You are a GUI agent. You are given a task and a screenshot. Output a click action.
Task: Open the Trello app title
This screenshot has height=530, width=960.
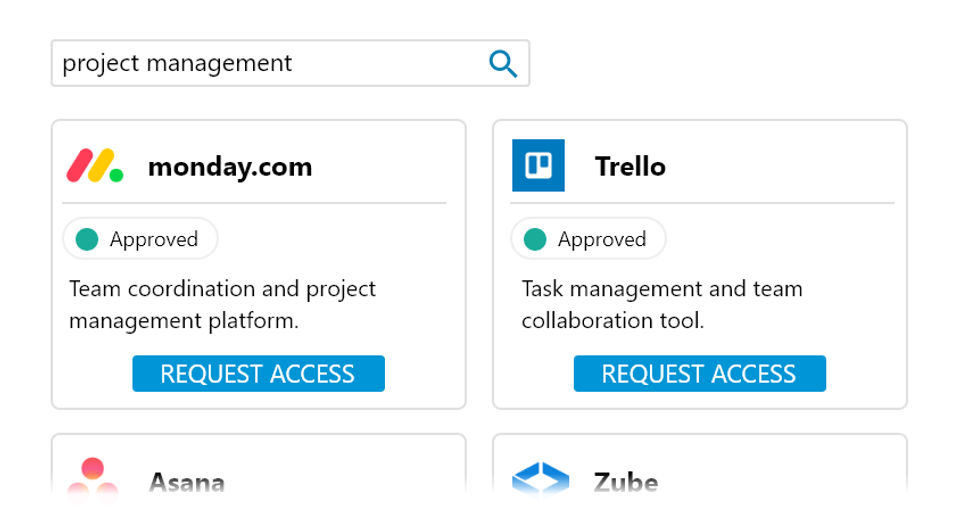[x=630, y=167]
